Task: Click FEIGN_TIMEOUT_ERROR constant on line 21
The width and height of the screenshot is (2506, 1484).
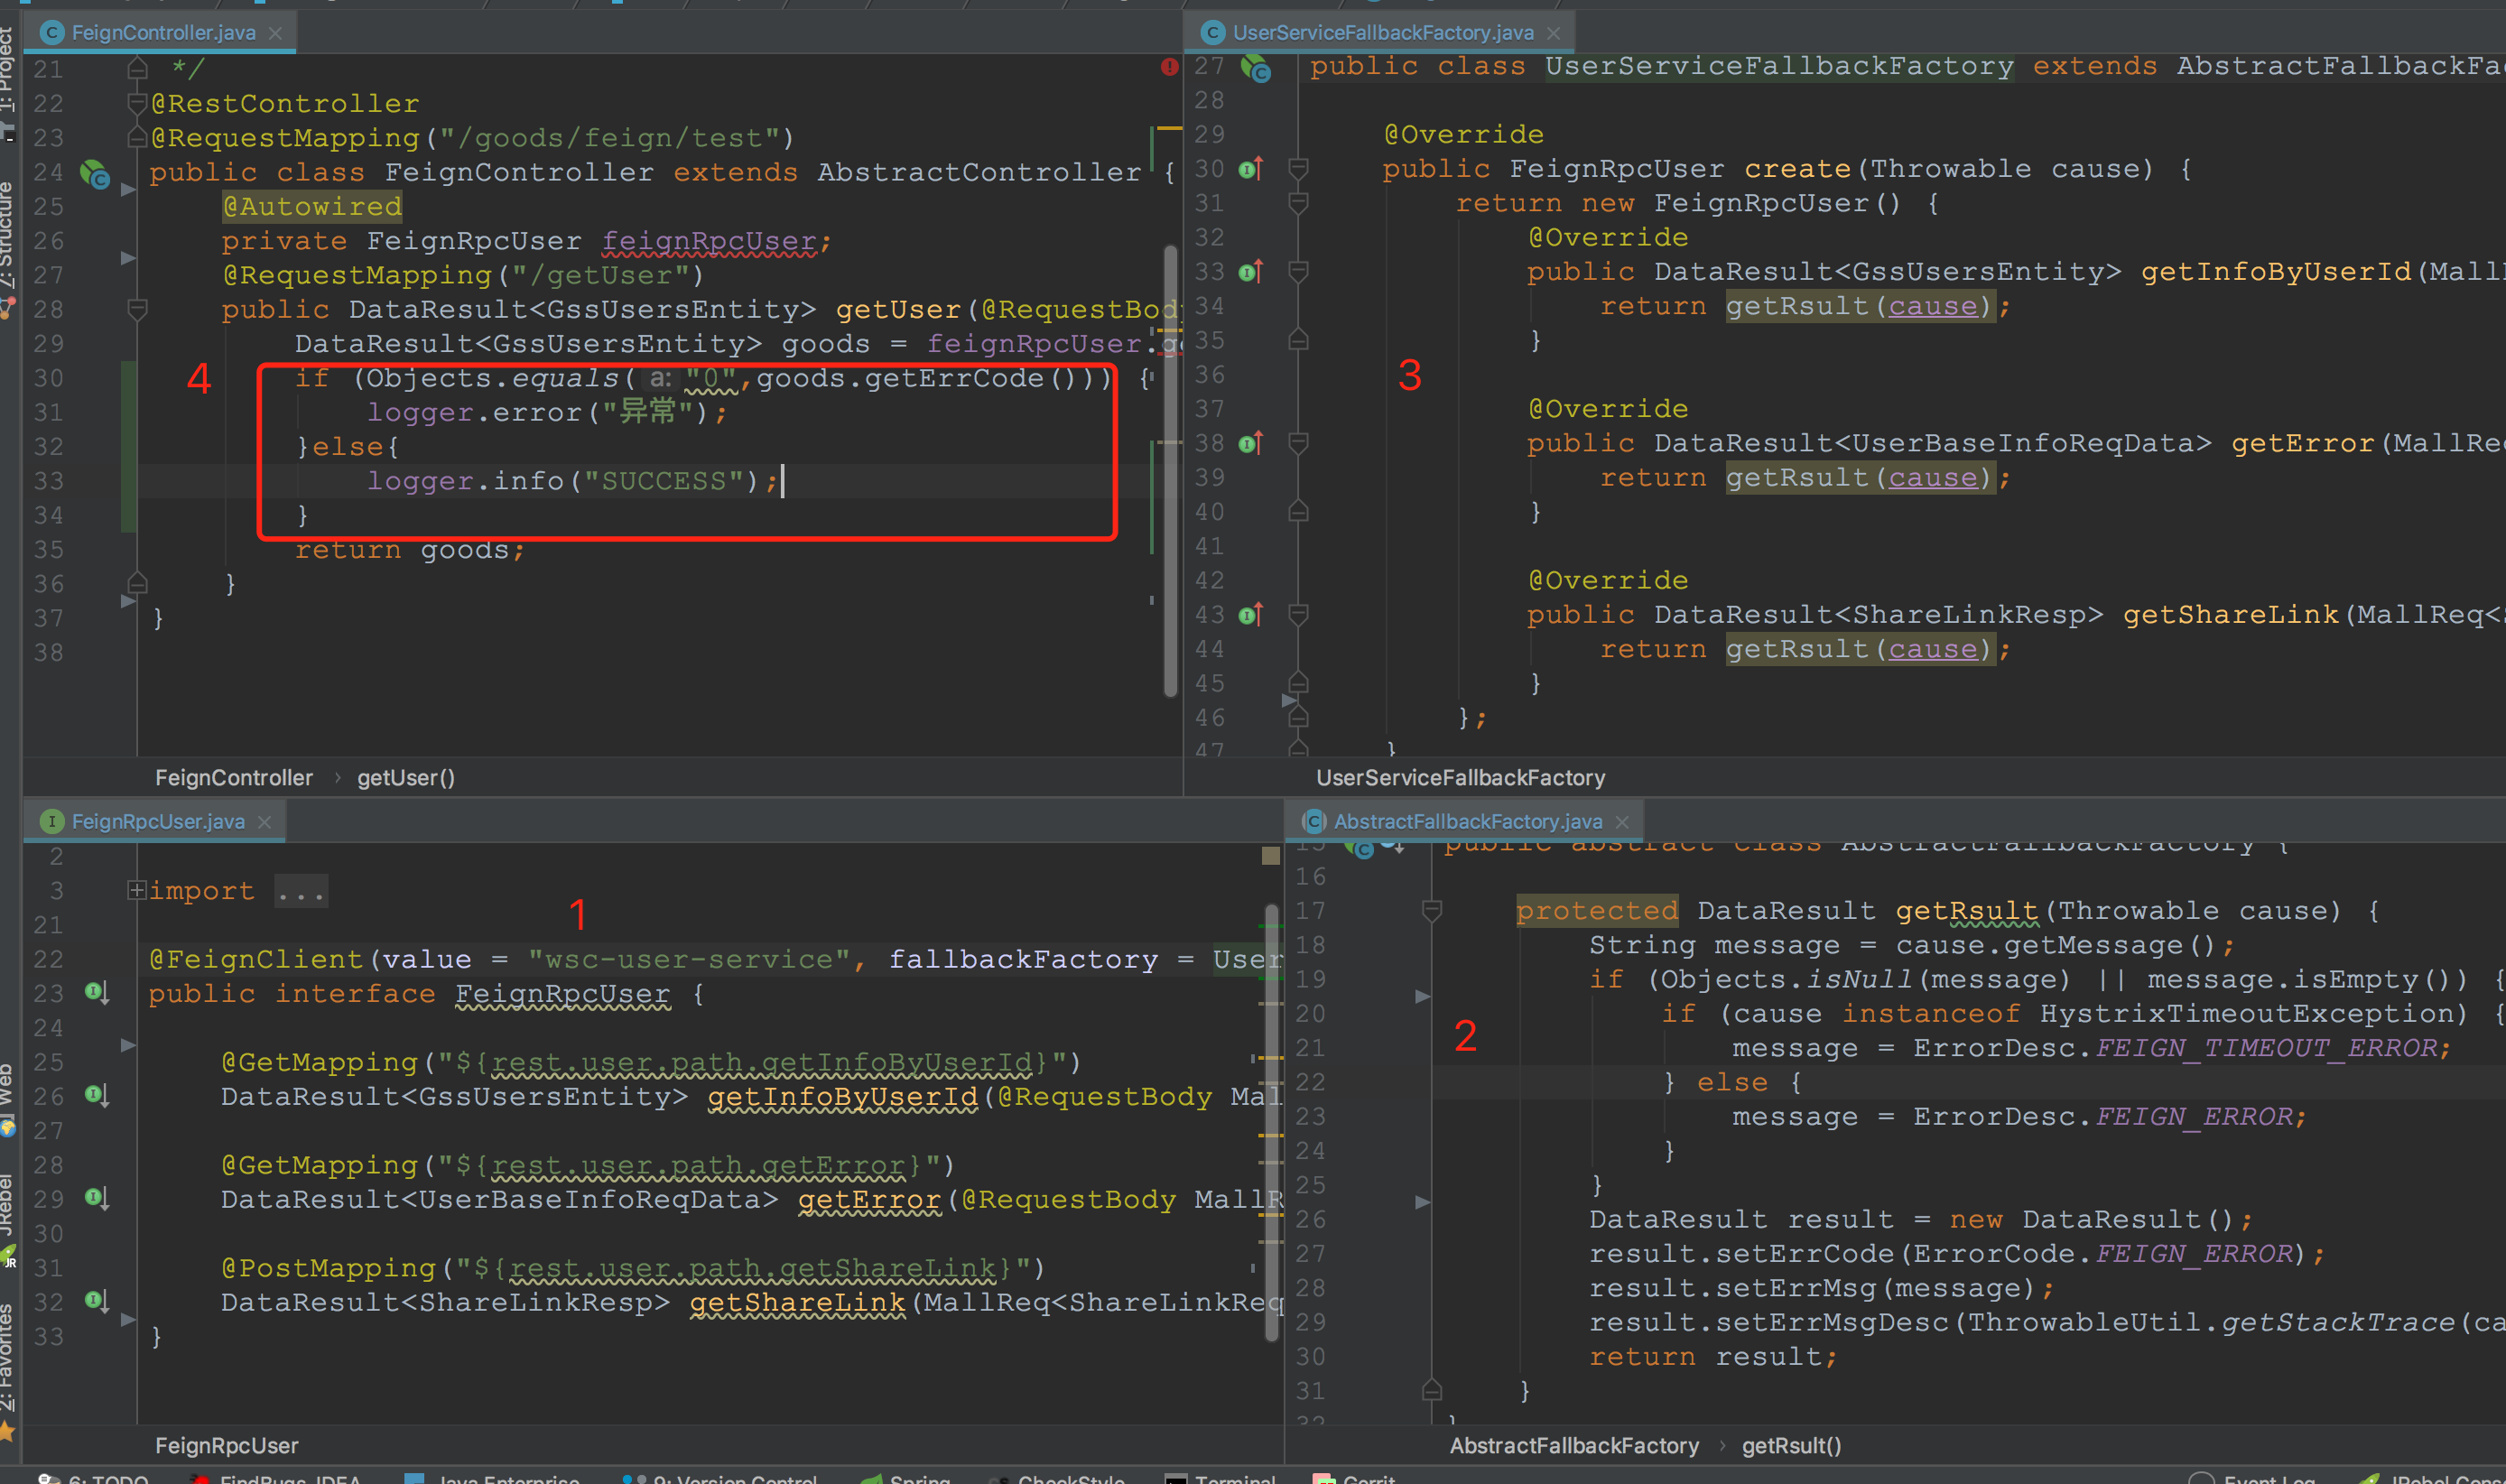Action: (2266, 1048)
